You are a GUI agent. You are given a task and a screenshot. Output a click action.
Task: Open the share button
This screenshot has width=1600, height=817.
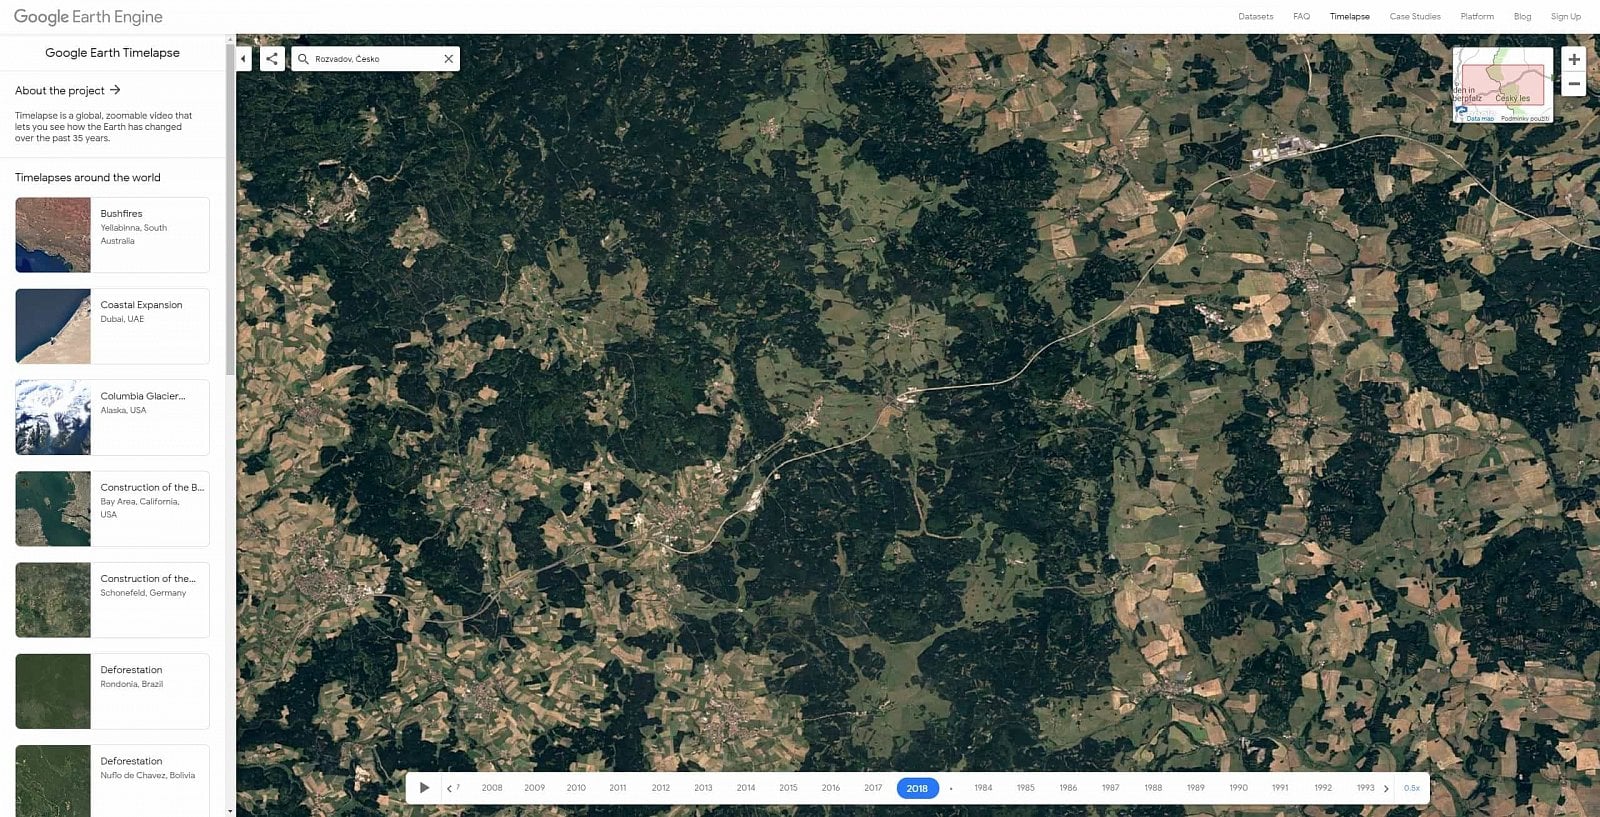(x=272, y=59)
